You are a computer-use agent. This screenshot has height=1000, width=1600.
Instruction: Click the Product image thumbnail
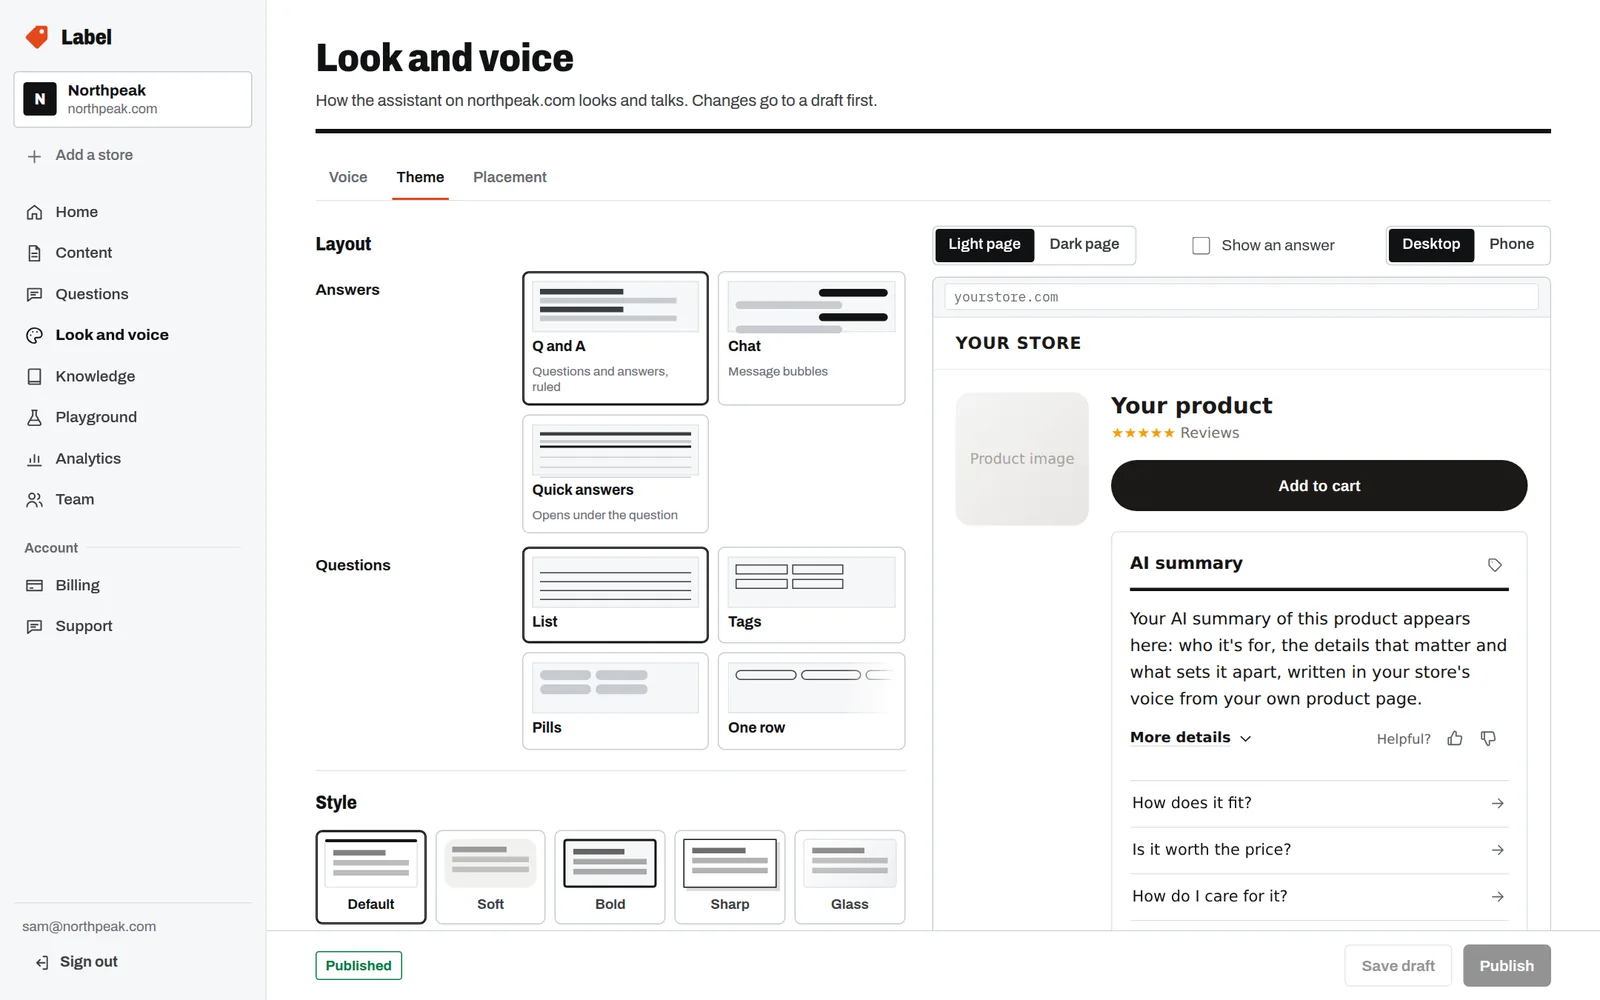coord(1022,459)
